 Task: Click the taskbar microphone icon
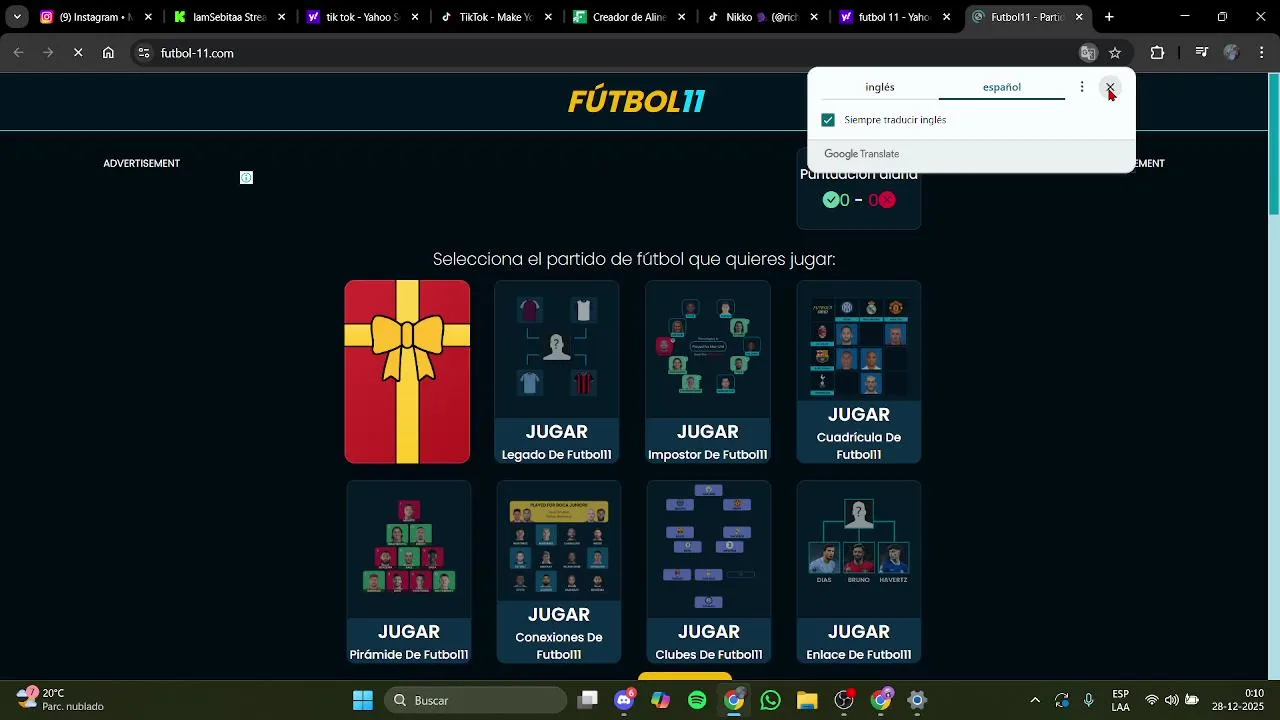coord(1089,700)
